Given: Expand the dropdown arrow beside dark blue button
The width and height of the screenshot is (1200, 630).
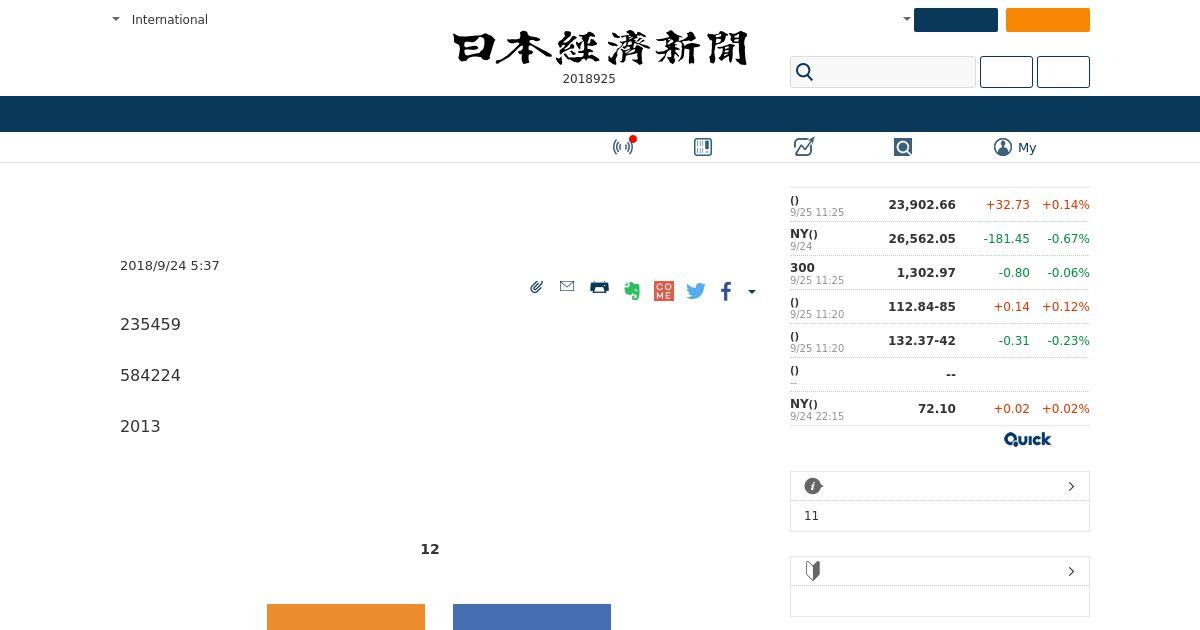Looking at the screenshot, I should [907, 19].
